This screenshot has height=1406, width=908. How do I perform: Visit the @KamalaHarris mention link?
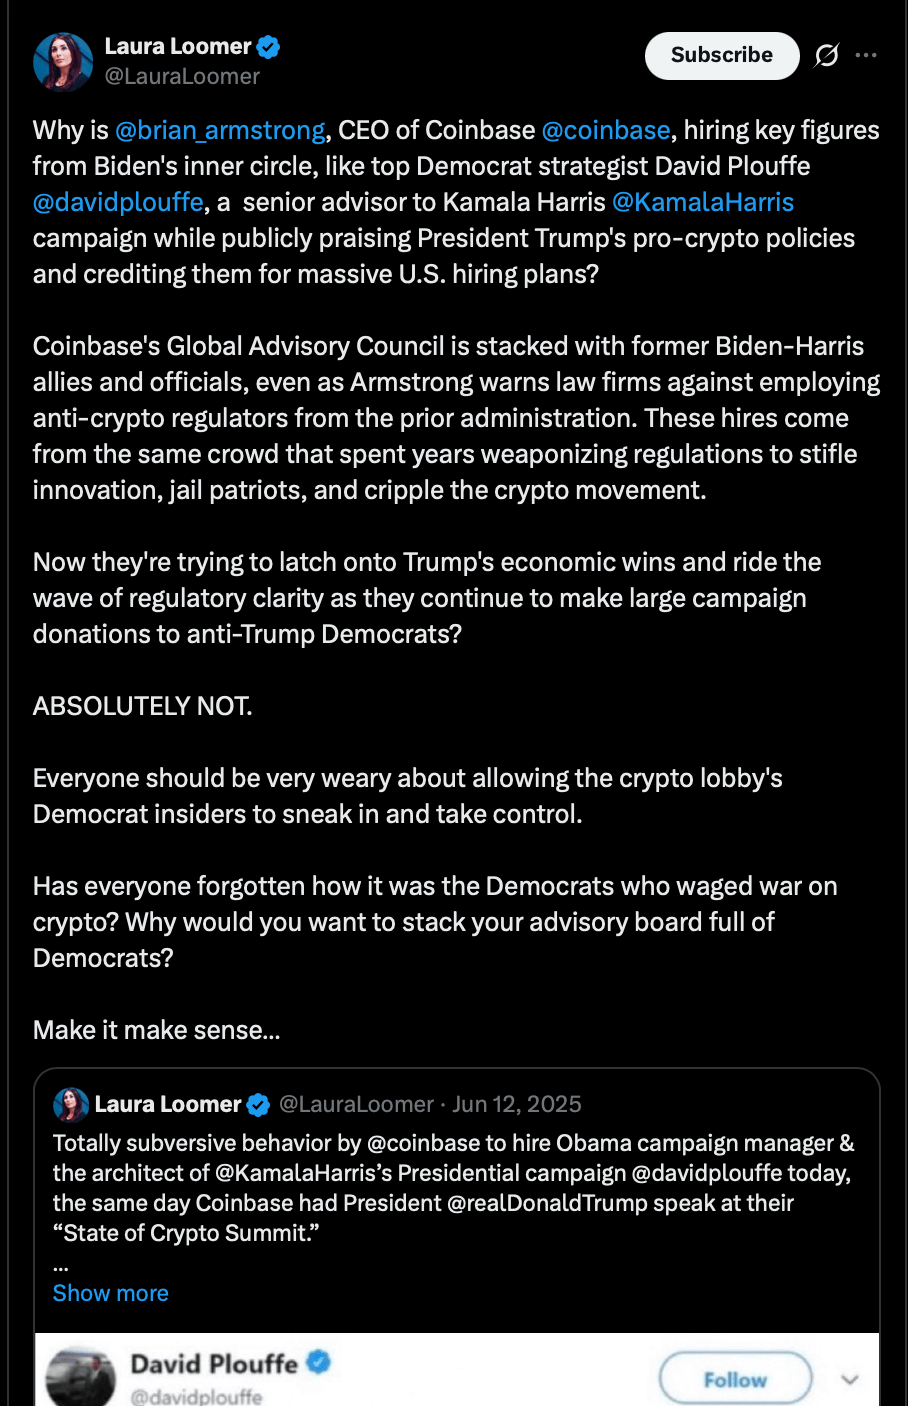(703, 203)
